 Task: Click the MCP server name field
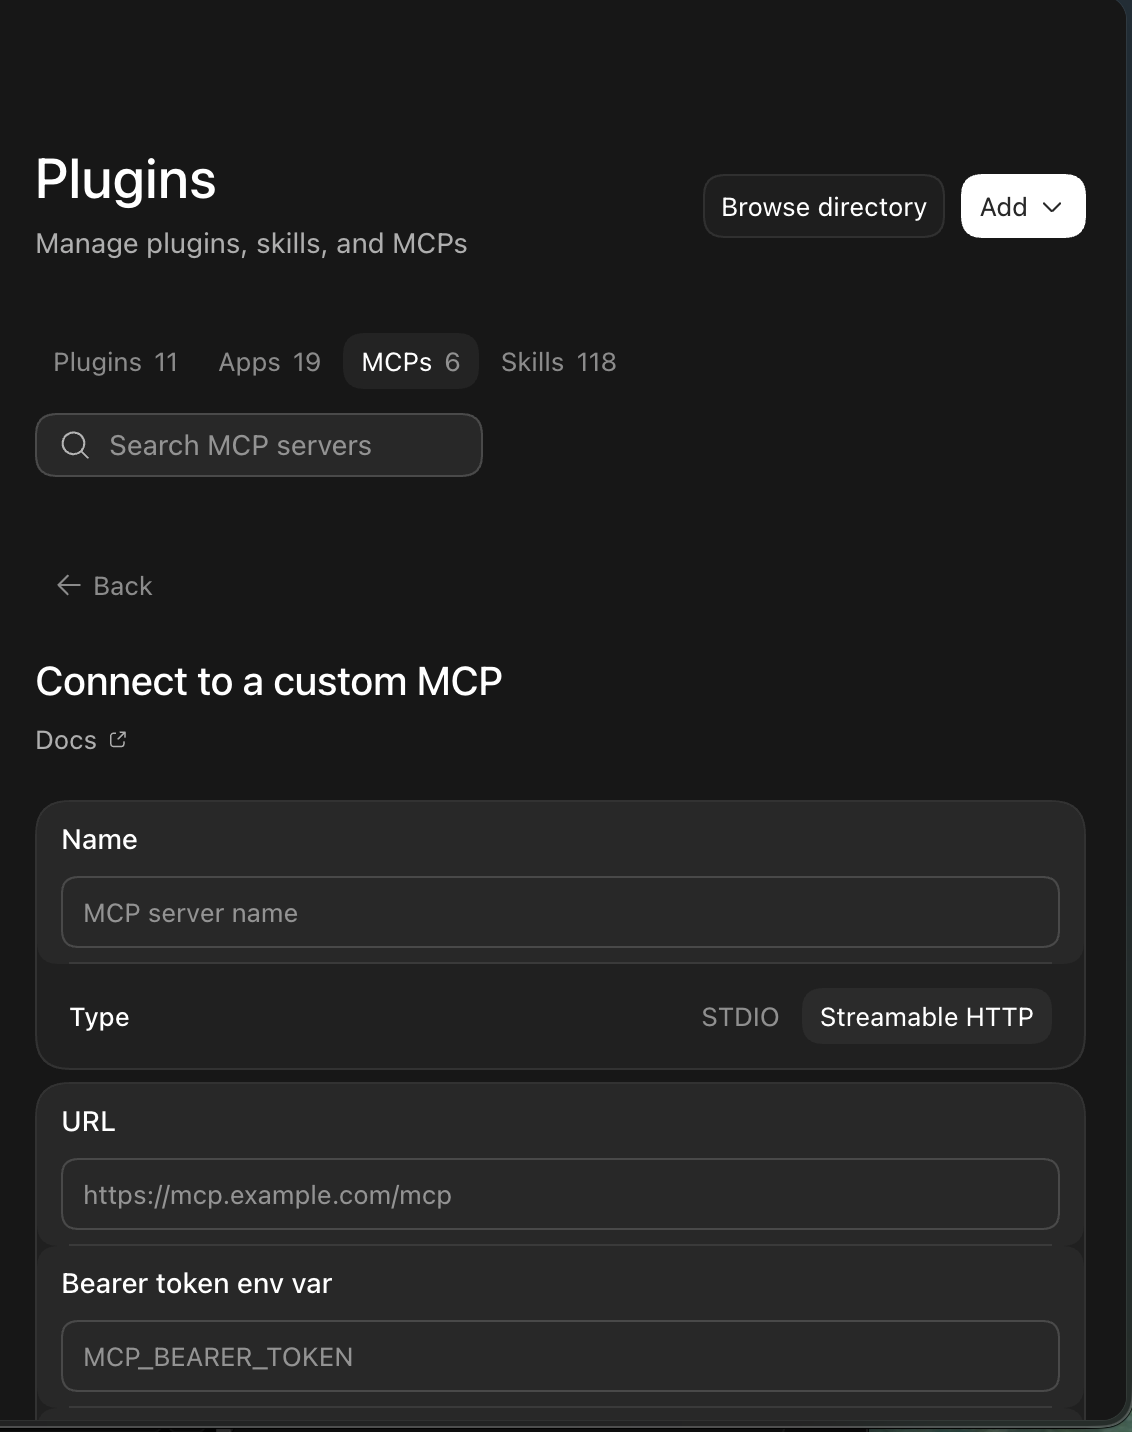tap(560, 912)
